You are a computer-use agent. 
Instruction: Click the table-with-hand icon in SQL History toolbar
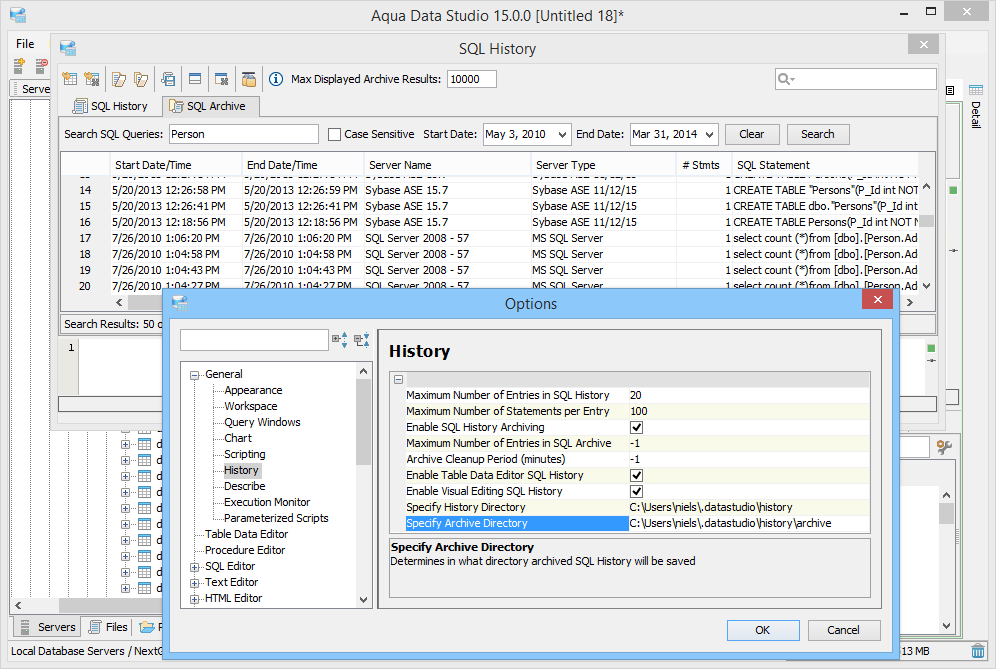(70, 79)
